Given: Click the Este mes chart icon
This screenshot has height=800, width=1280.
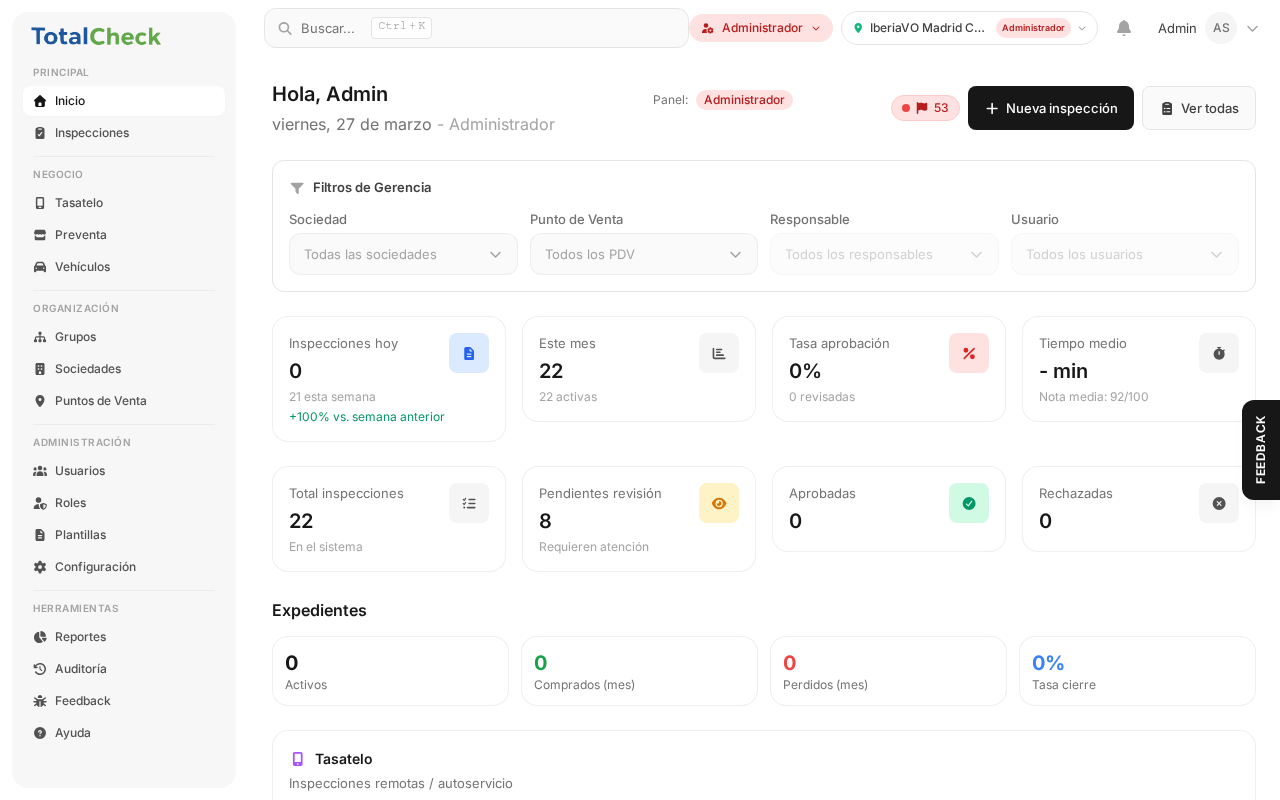Looking at the screenshot, I should (x=719, y=353).
